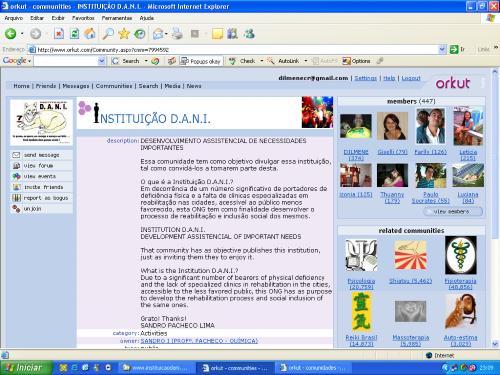Click the D.A.N.I. community logo image

[41, 122]
